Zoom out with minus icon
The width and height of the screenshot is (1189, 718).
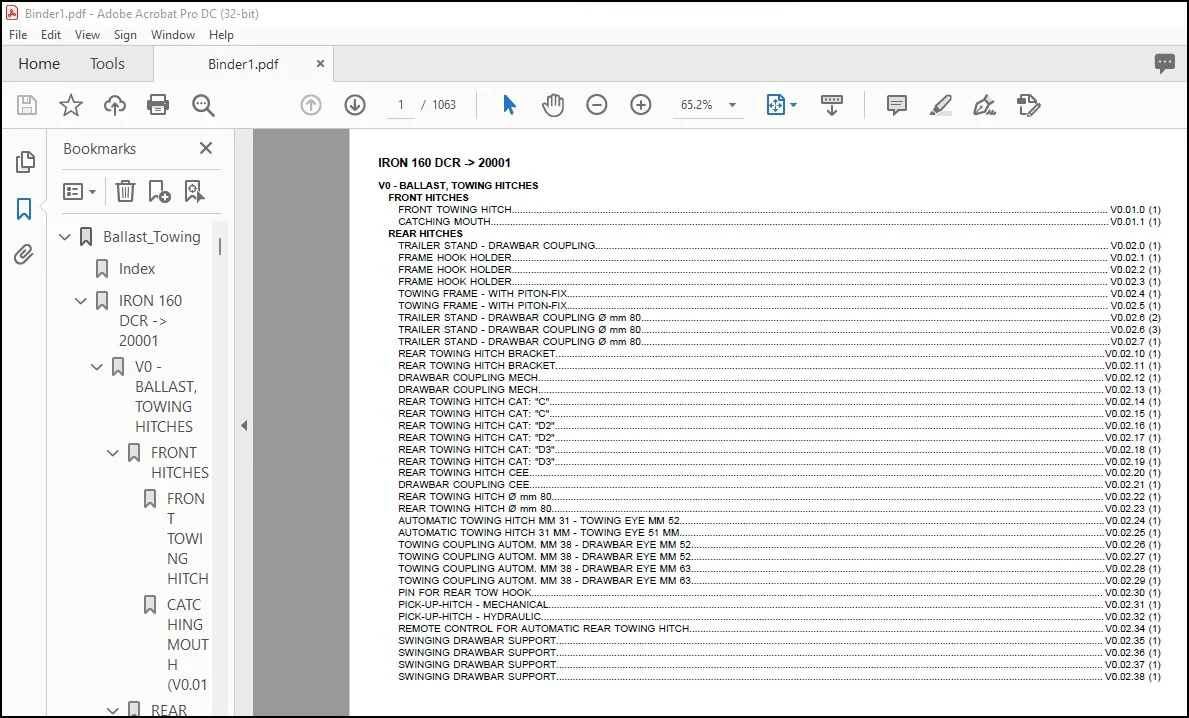point(597,105)
